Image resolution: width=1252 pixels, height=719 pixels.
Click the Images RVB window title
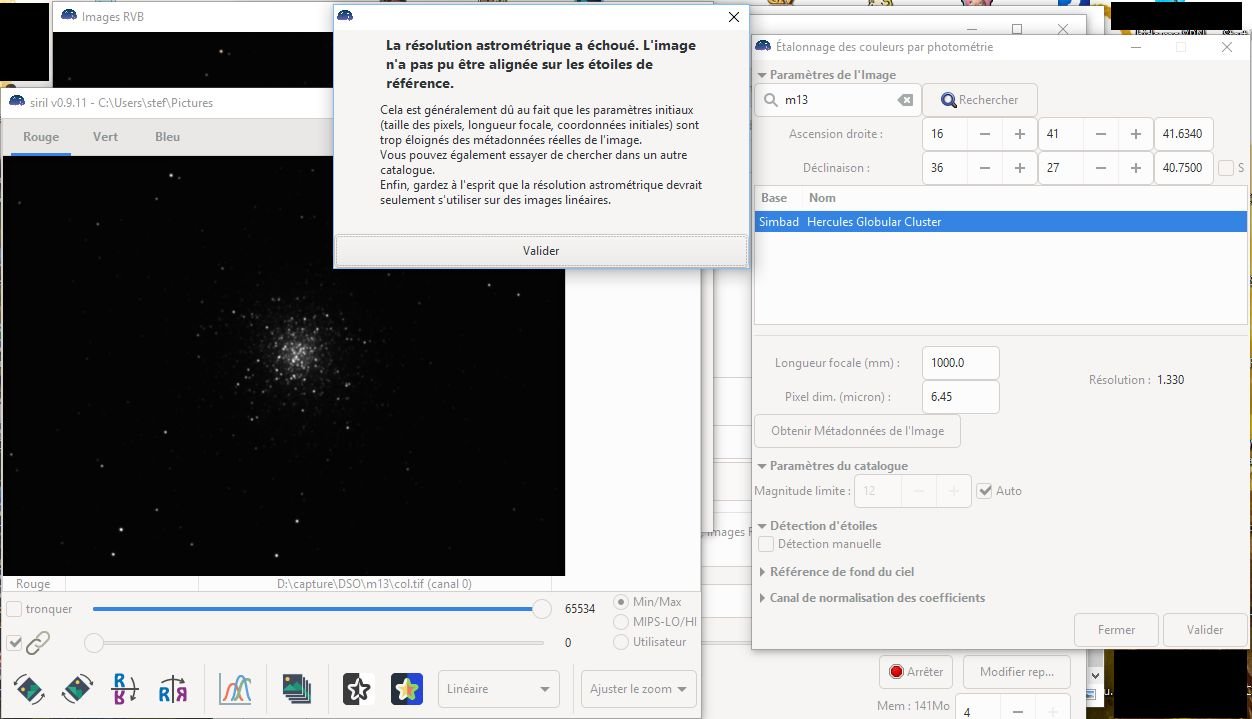[112, 17]
